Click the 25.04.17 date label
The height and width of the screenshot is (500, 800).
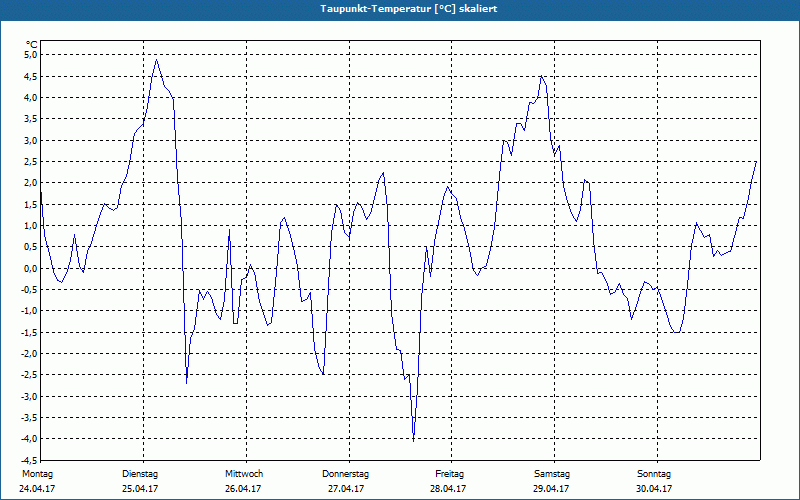pos(140,489)
